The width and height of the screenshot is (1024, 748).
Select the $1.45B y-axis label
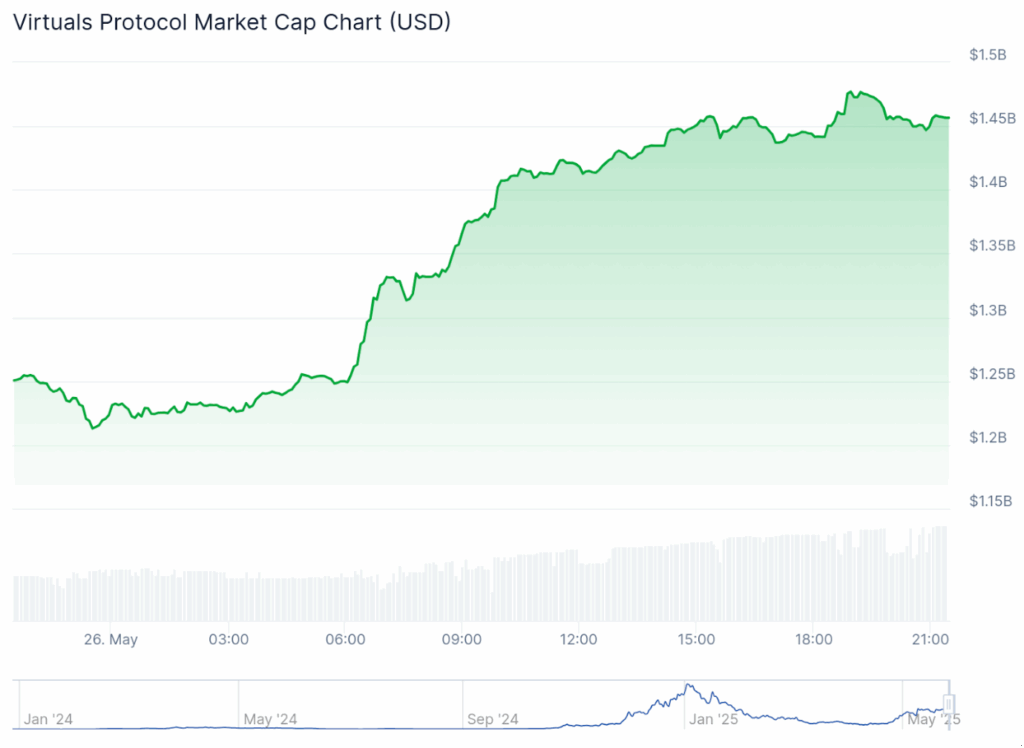[x=992, y=119]
